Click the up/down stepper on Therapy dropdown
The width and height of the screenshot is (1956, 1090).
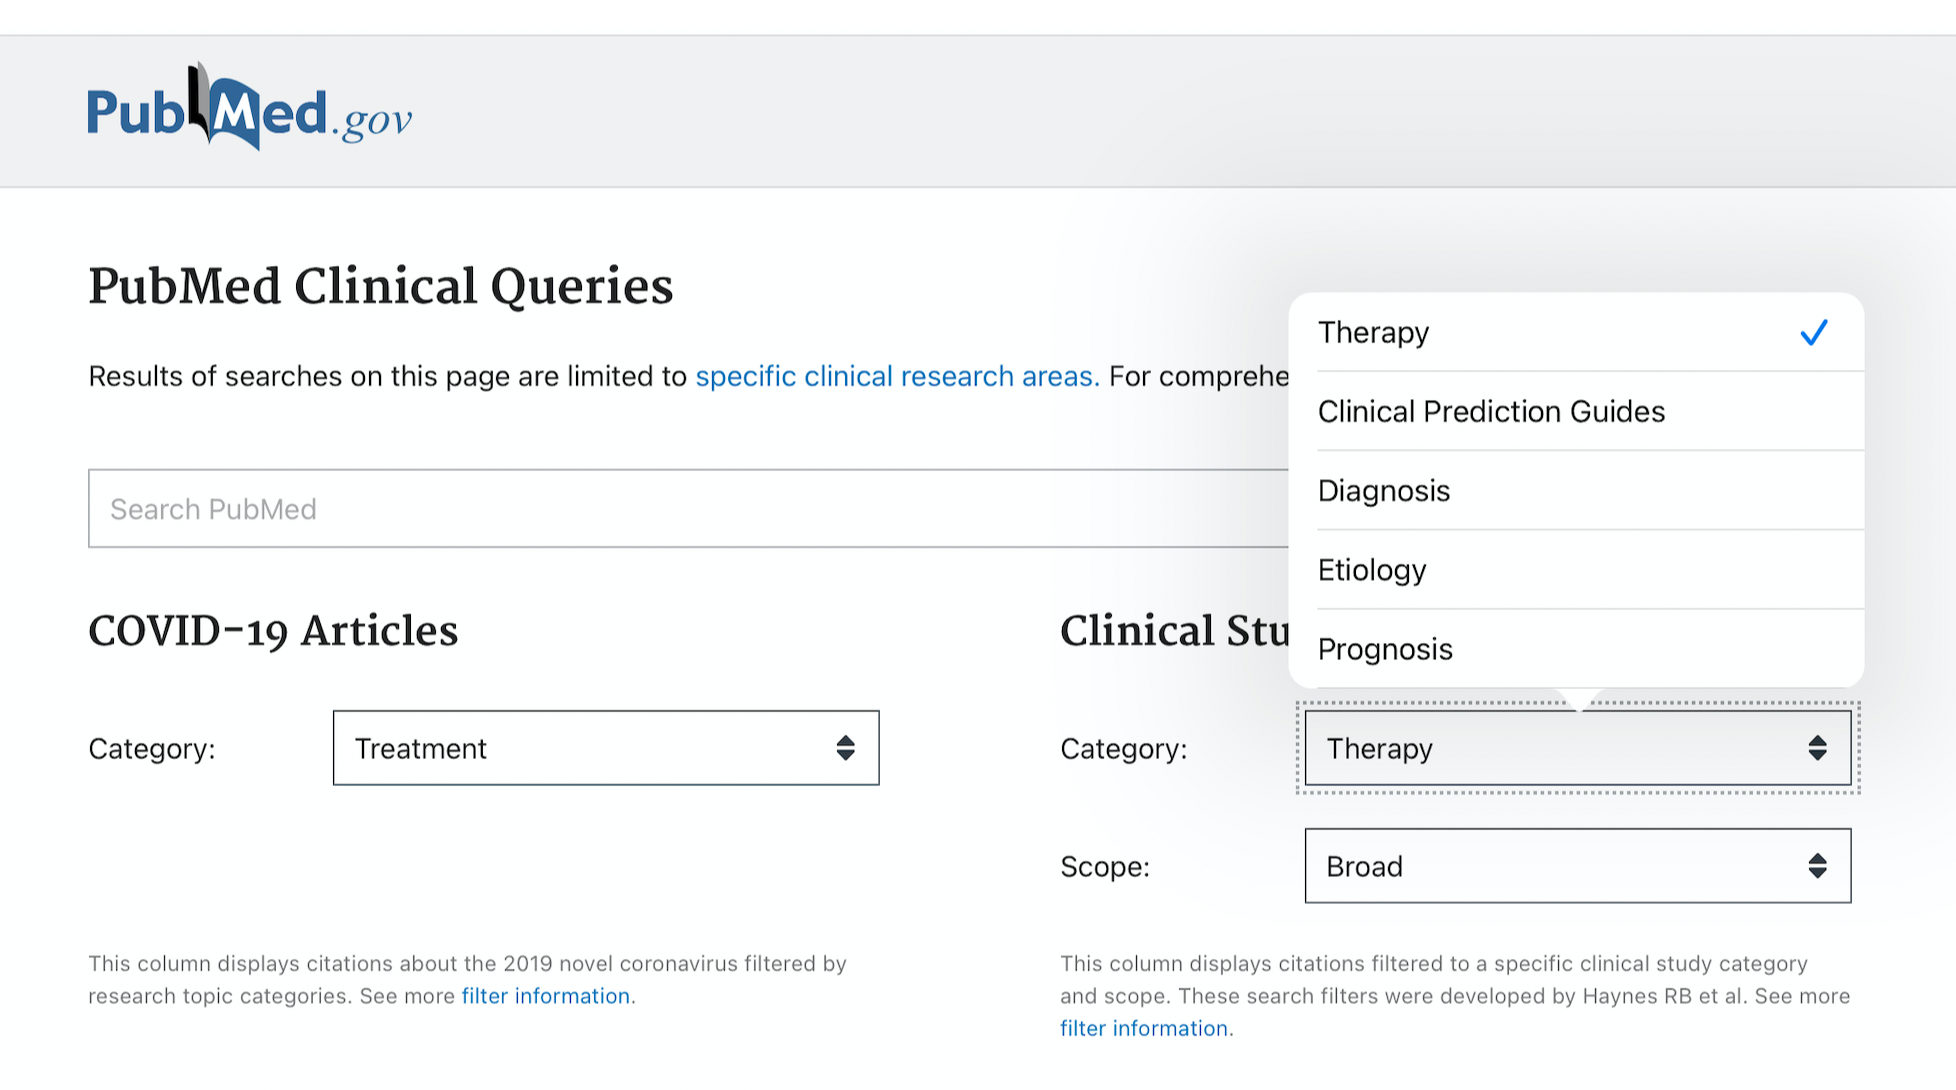pyautogui.click(x=1817, y=747)
